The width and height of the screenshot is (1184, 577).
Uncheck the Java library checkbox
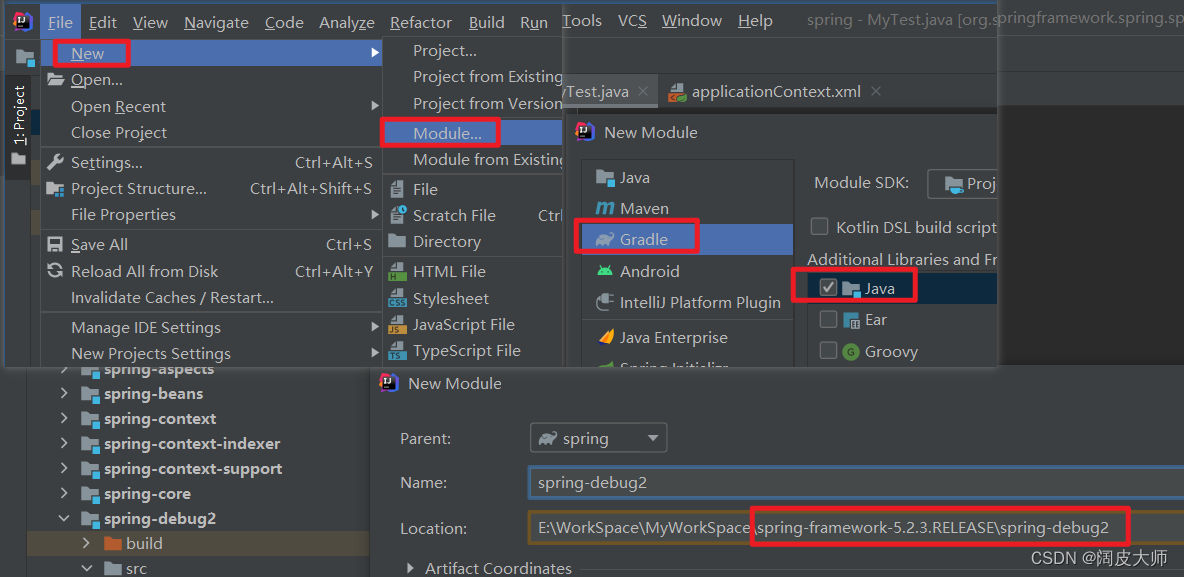828,288
